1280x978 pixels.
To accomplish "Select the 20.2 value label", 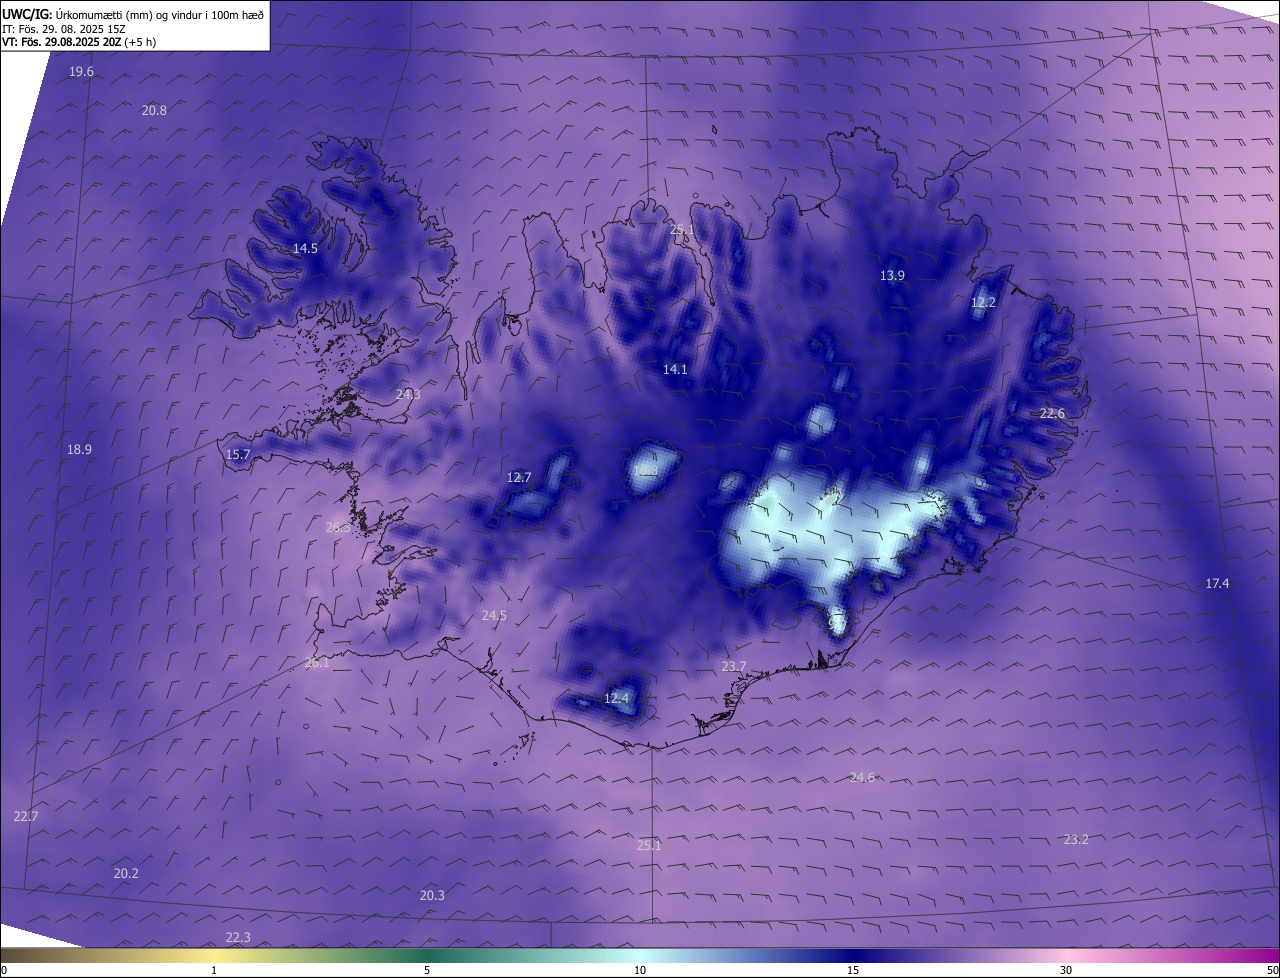I will coord(126,874).
